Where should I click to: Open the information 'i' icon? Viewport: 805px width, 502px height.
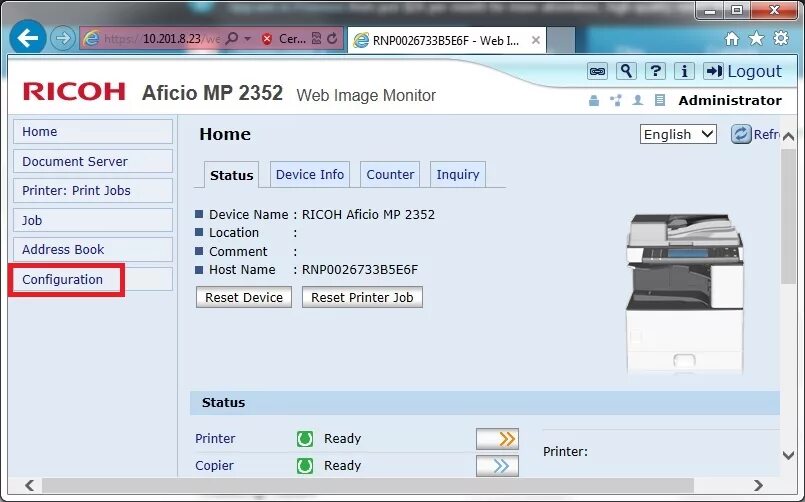tap(684, 71)
